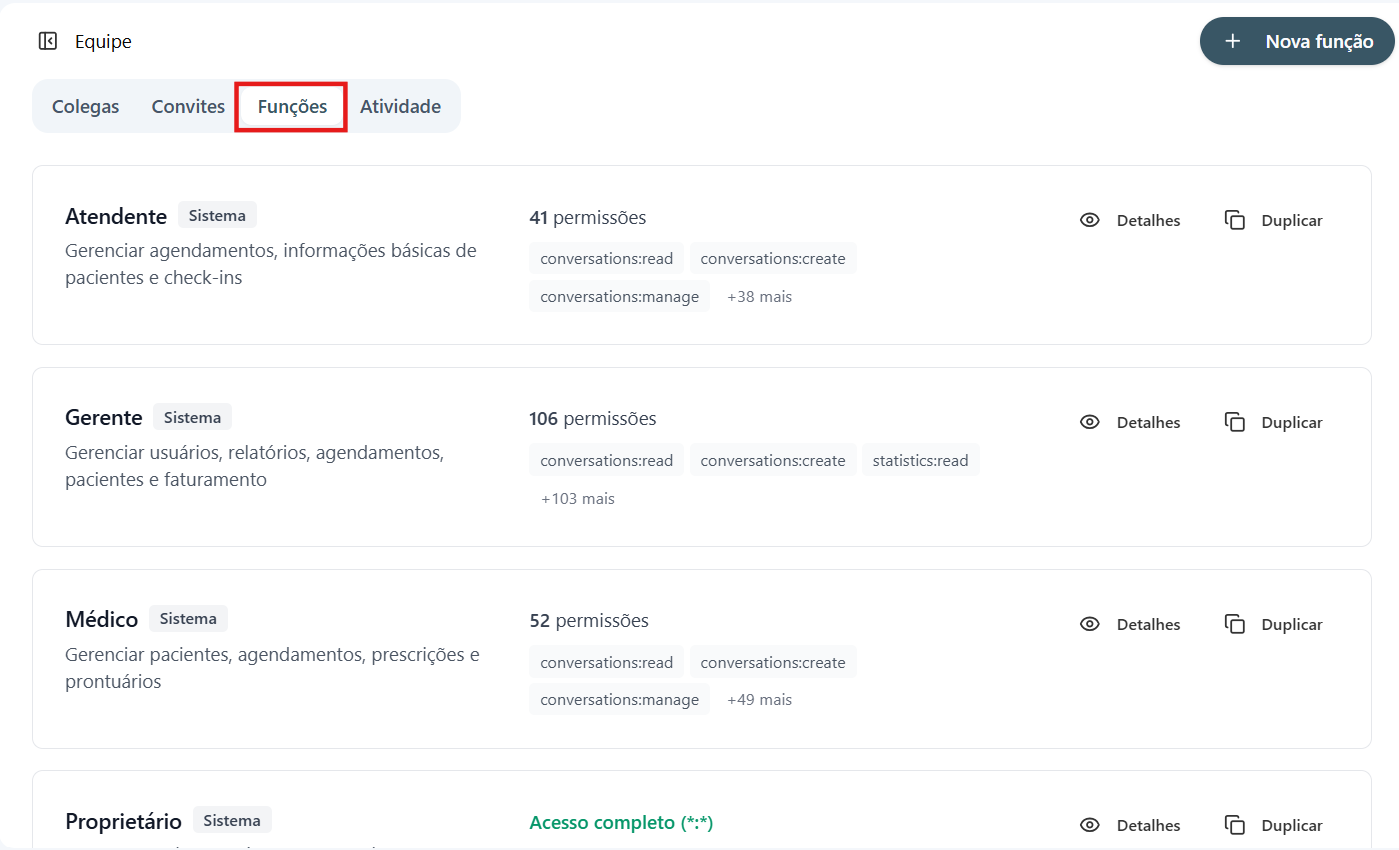Click the eye icon in Atendente row
The width and height of the screenshot is (1399, 850).
[1090, 220]
